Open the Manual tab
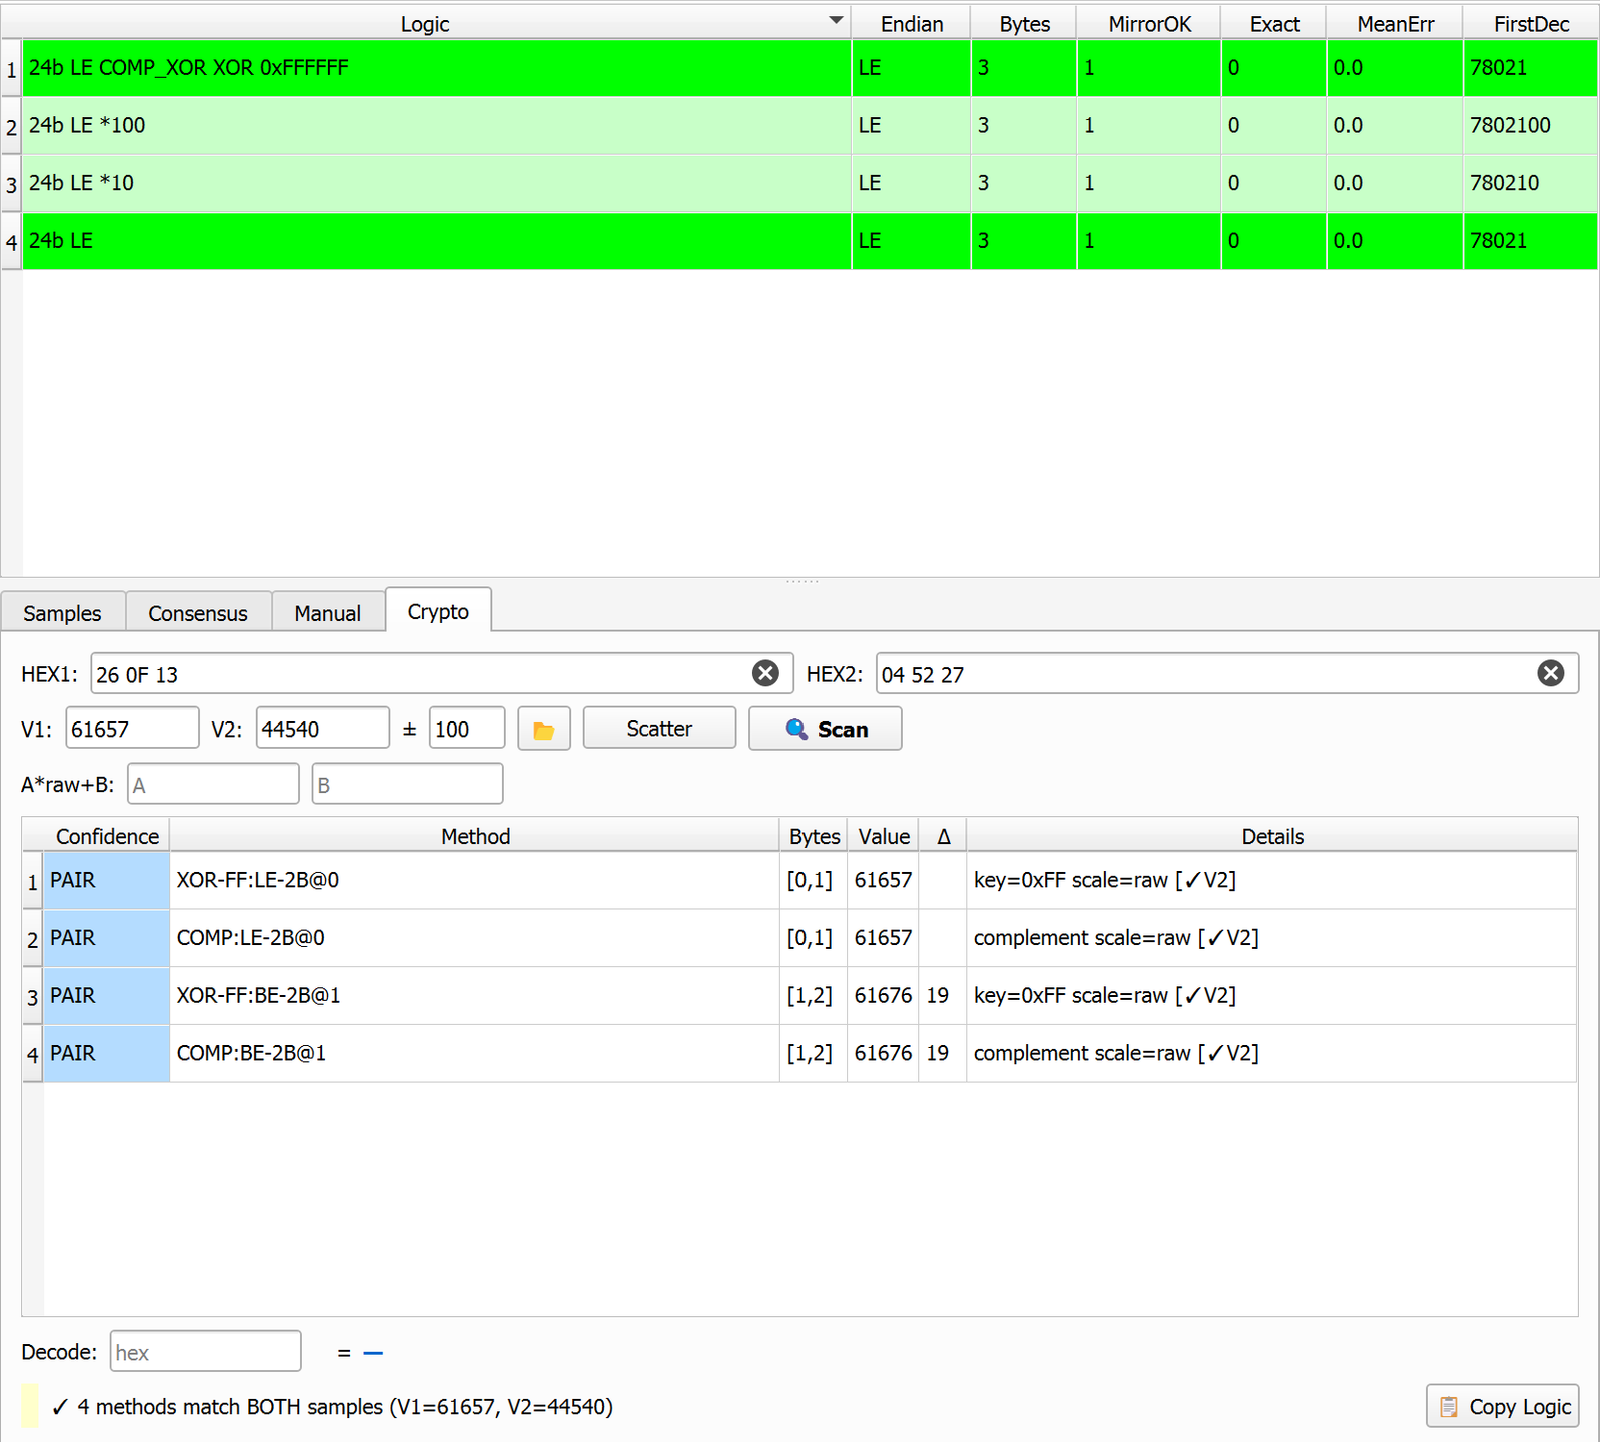 [x=327, y=613]
